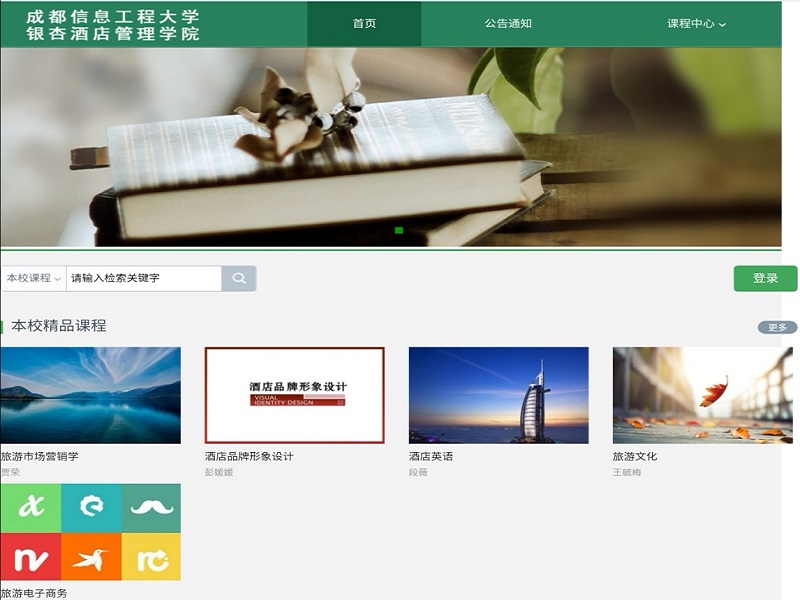Go to the 首页 tab
The image size is (800, 600).
tap(364, 24)
